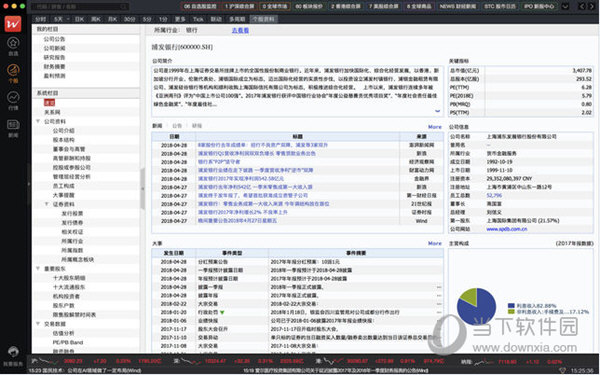Click the PE(TTM) value 6.28
600x375 pixels.
pos(586,87)
